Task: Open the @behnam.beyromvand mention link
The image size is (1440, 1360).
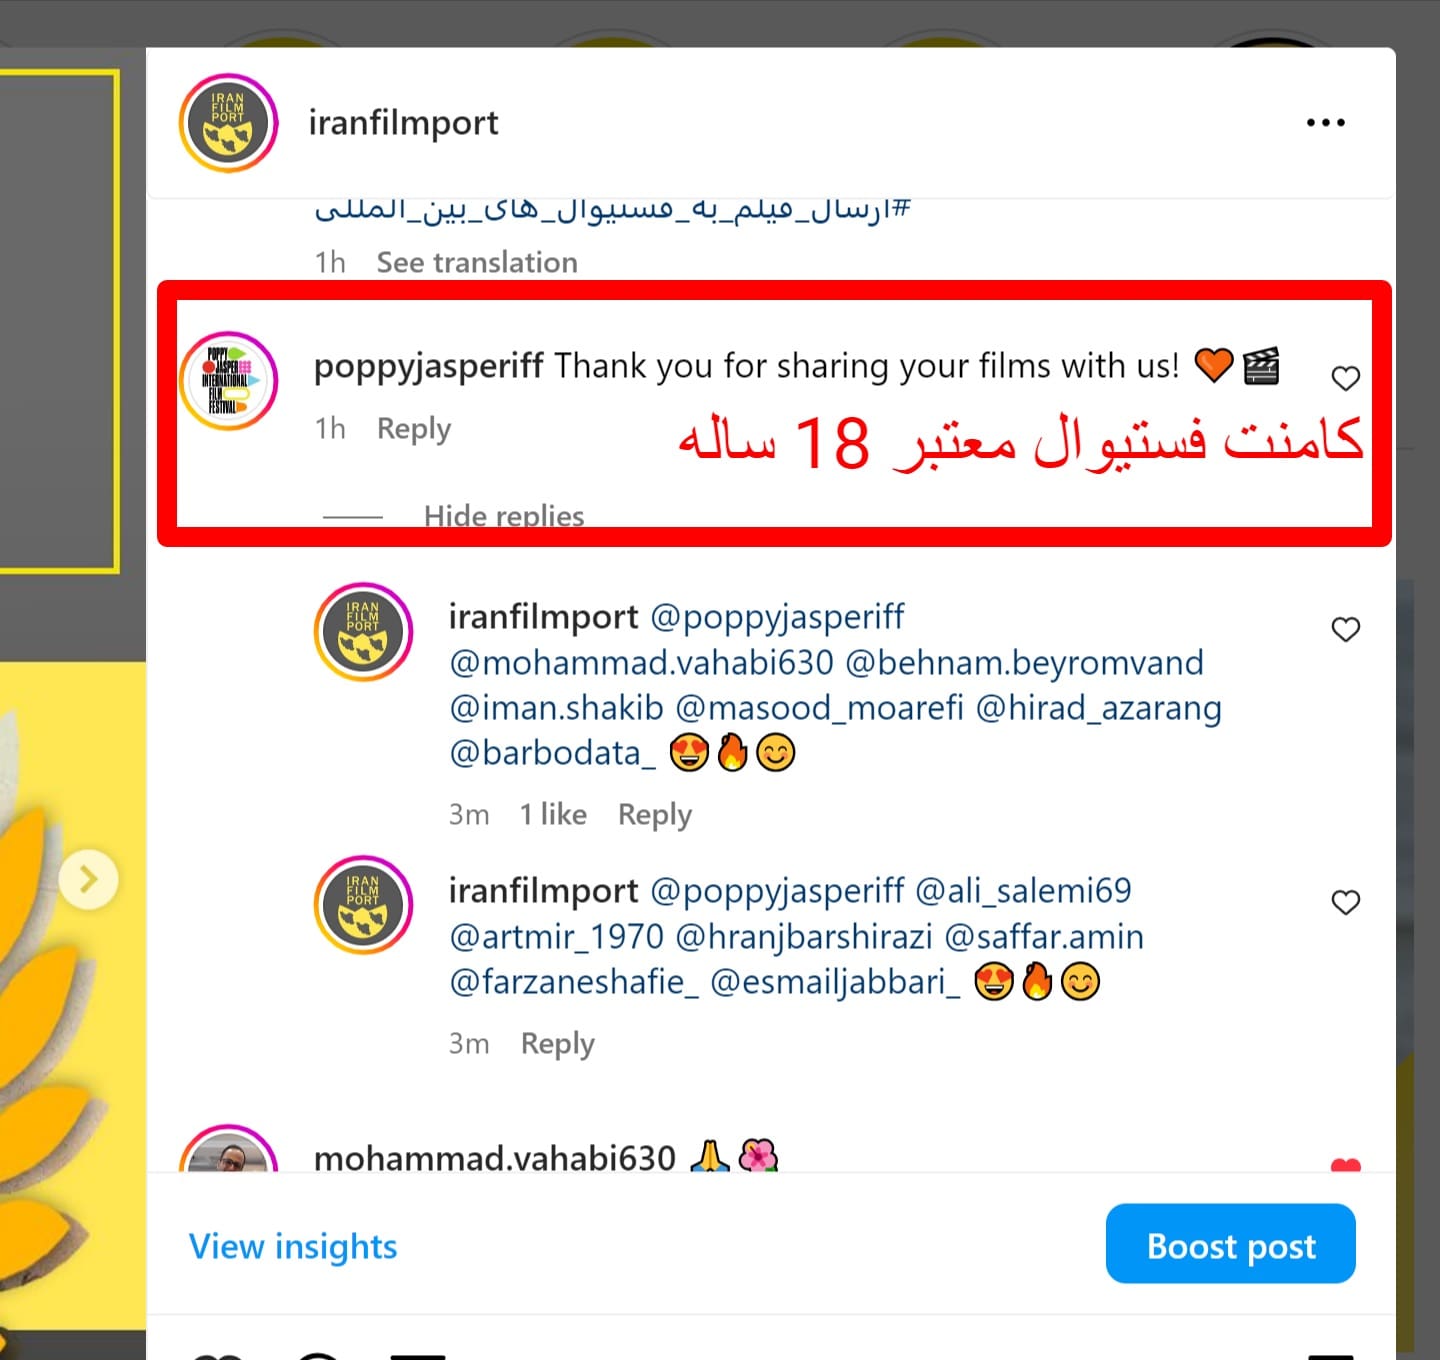Action: 1024,663
